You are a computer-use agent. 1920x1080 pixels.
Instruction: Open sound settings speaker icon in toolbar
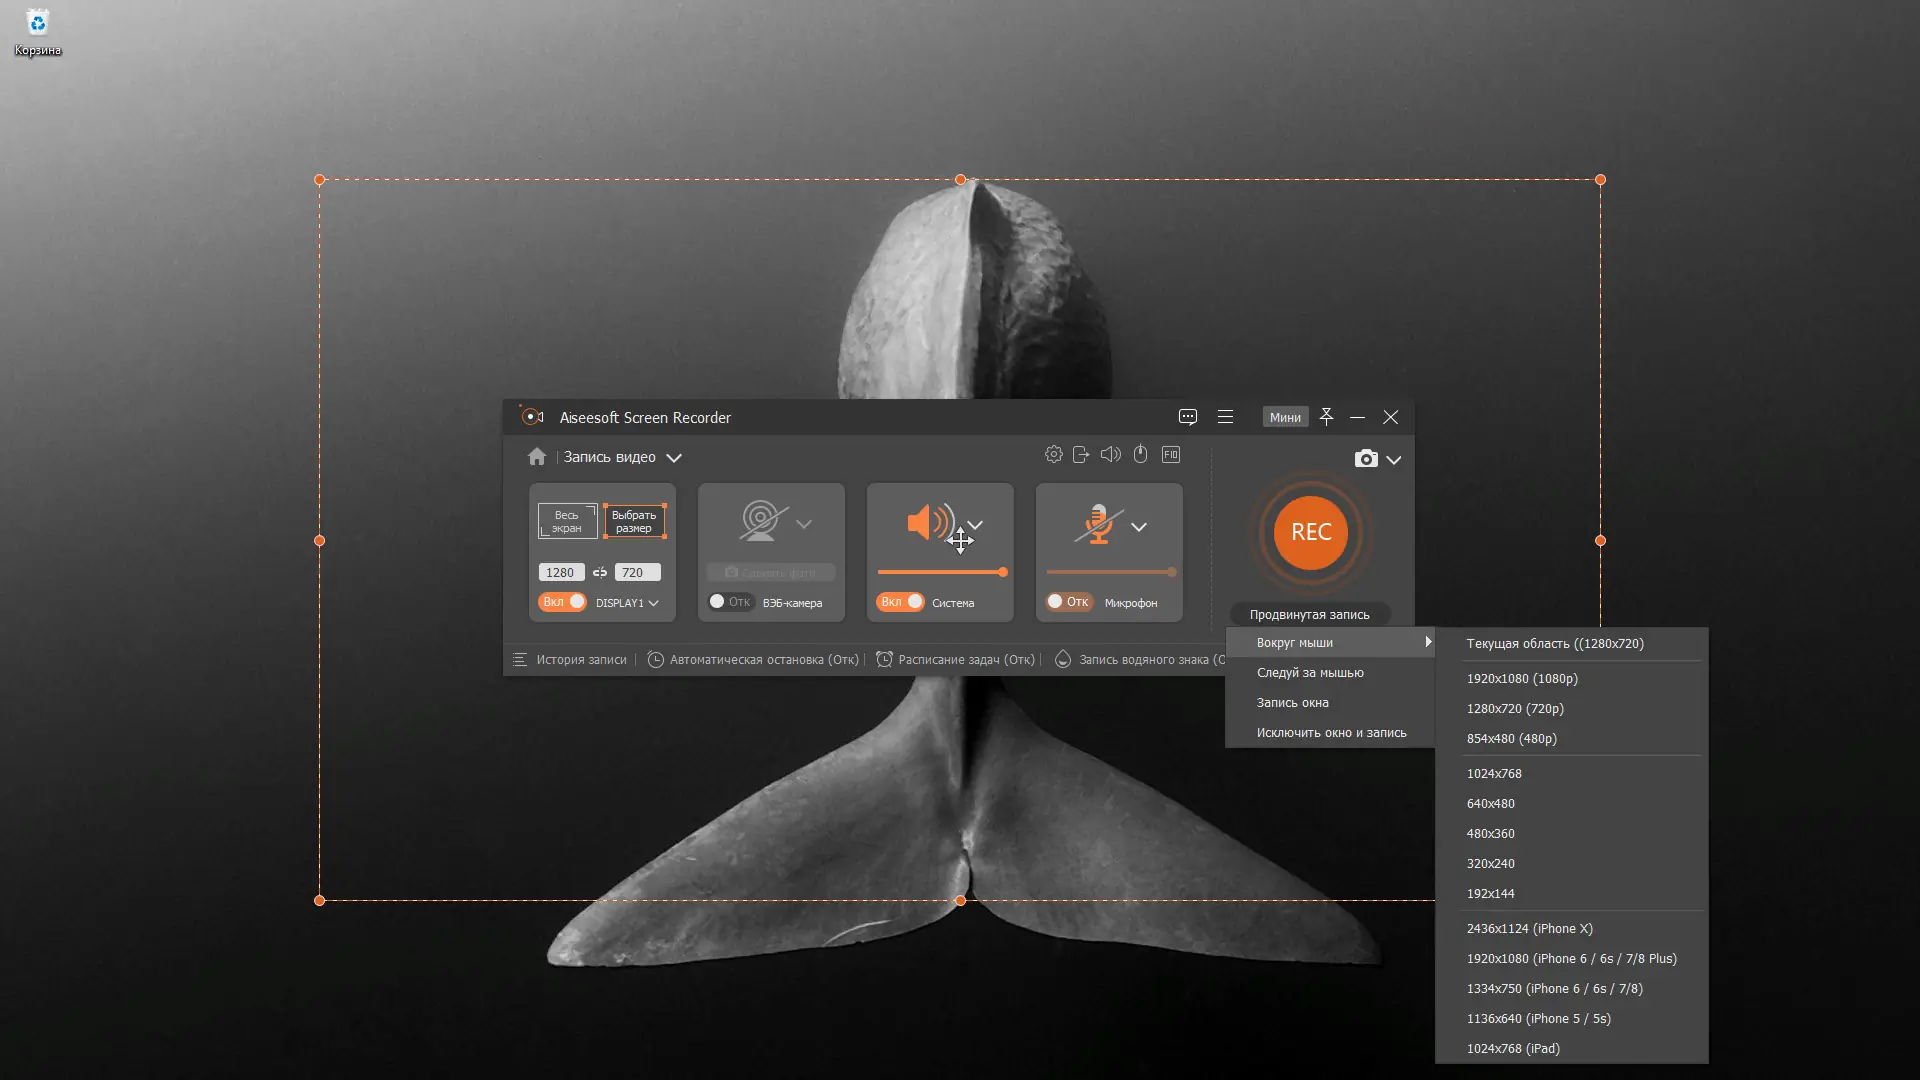pos(1110,455)
